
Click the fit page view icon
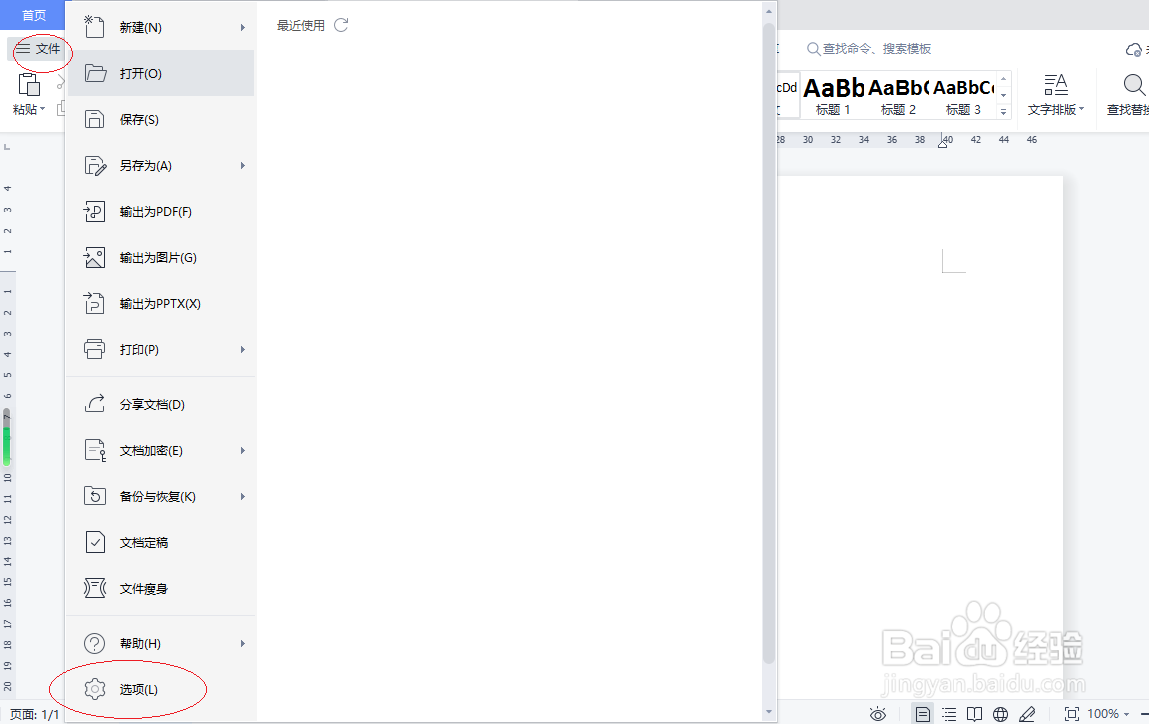click(x=1071, y=714)
